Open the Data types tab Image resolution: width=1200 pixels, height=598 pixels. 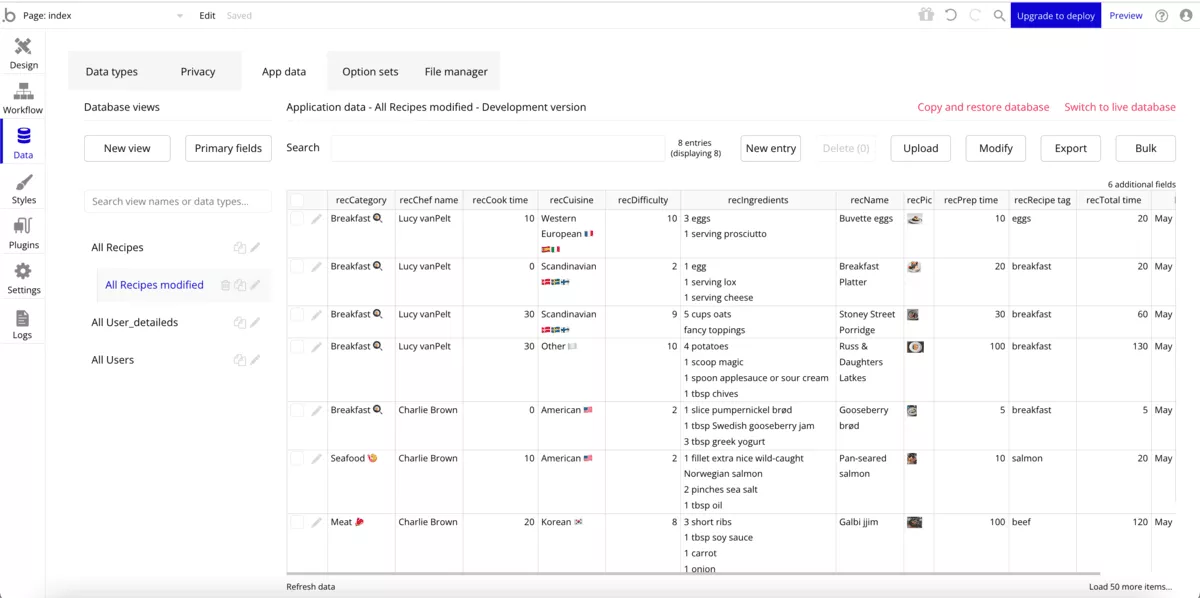point(111,71)
